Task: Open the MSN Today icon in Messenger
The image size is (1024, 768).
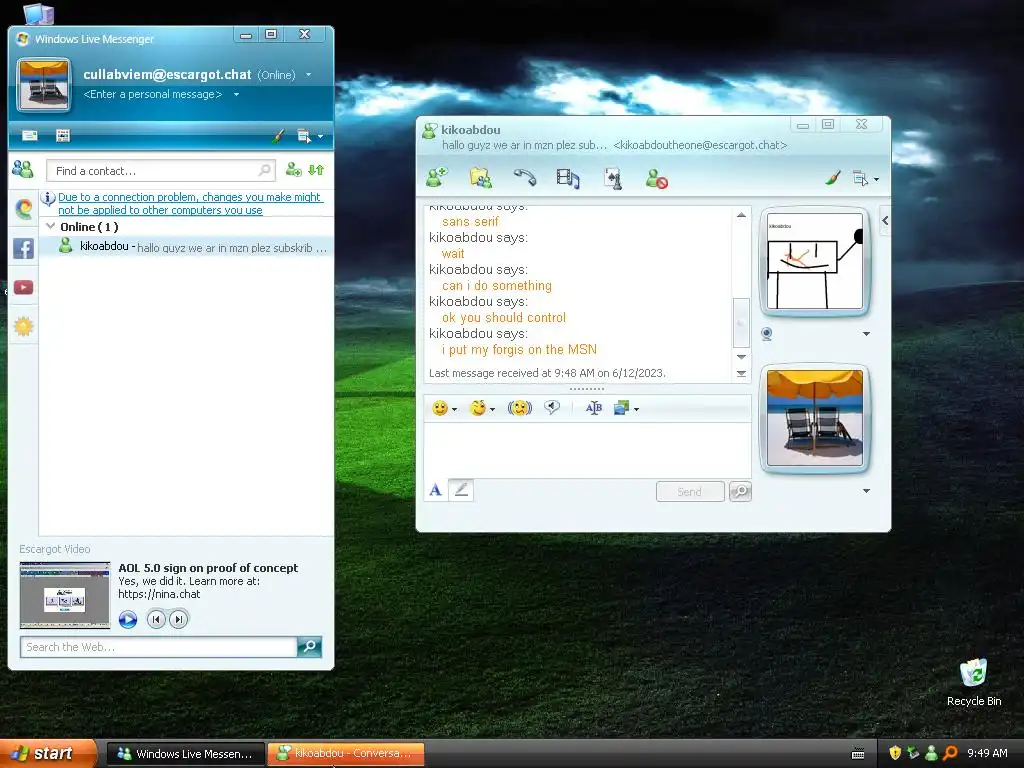Action: (x=63, y=135)
